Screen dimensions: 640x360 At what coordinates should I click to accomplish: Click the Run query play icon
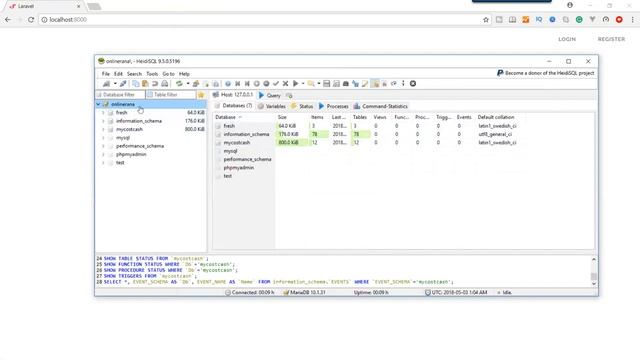pyautogui.click(x=296, y=84)
